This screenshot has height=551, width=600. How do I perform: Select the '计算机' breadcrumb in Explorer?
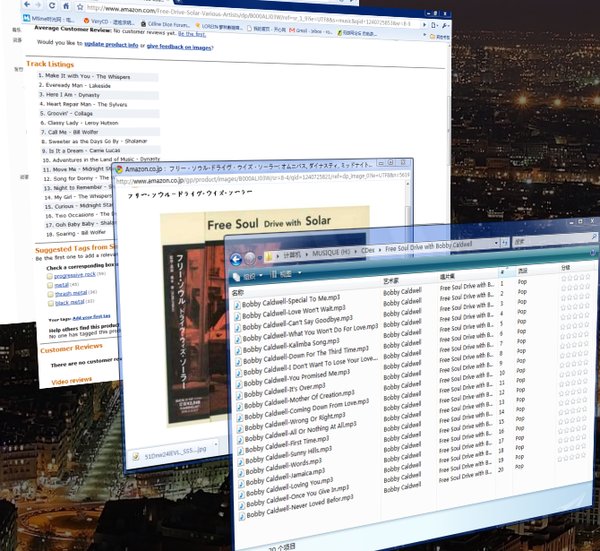pos(292,254)
